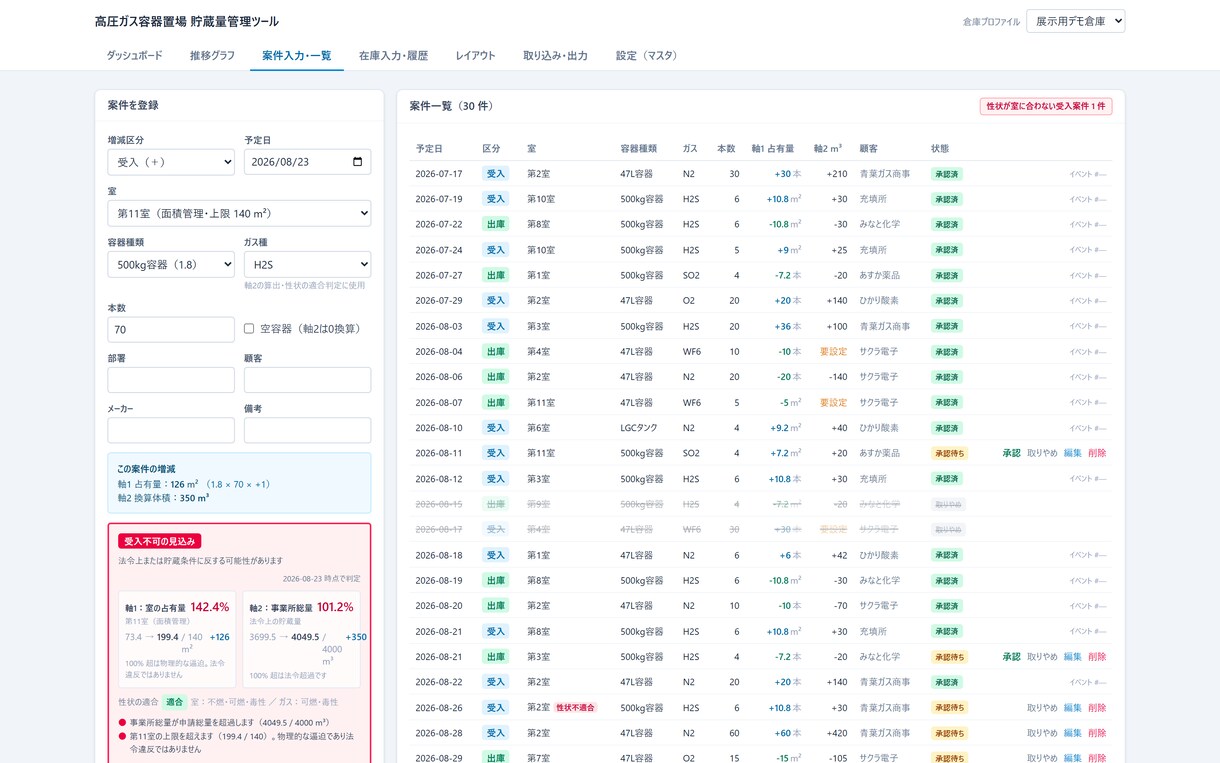Click the 受入不可の見込み warning label

[159, 541]
